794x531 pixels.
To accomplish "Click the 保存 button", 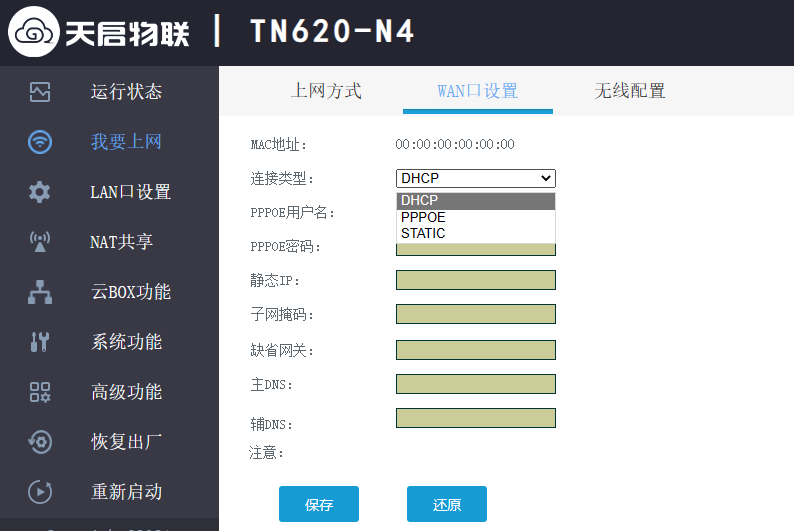I will [319, 504].
